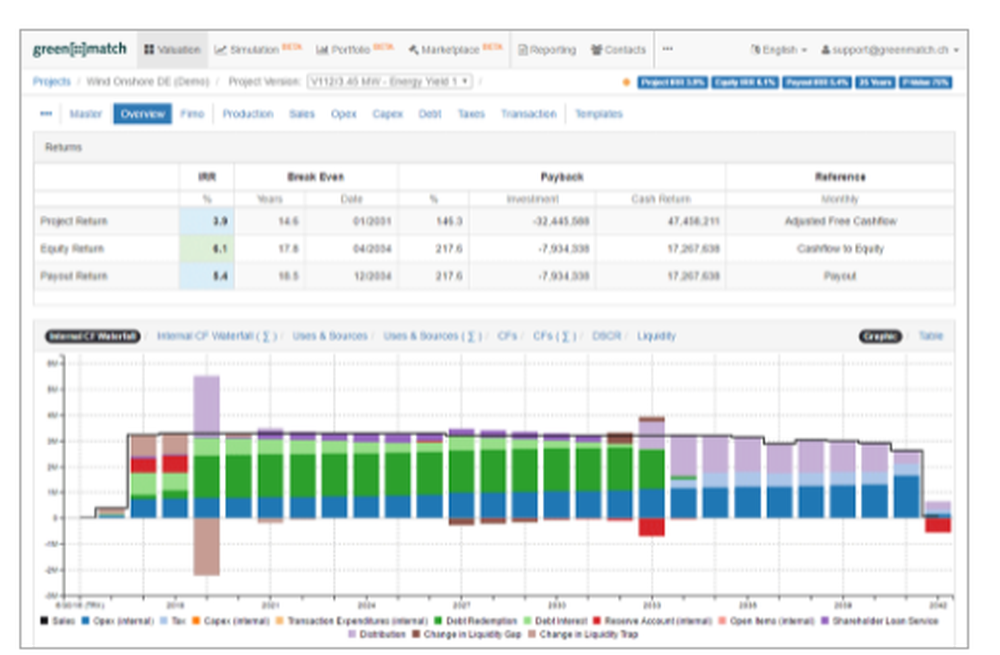1000x655 pixels.
Task: Open the support@greenmatch.ch account menu
Action: (890, 50)
